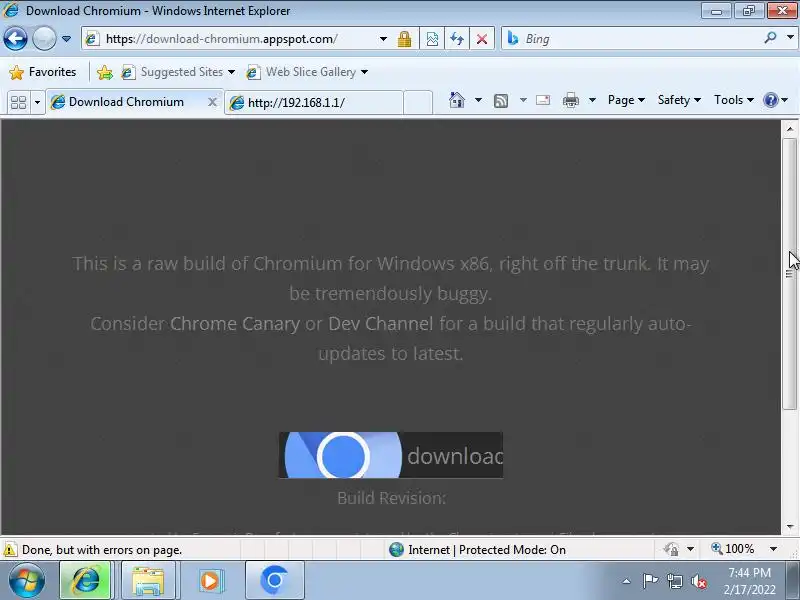Open the Page menu
Image resolution: width=800 pixels, height=600 pixels.
(626, 100)
